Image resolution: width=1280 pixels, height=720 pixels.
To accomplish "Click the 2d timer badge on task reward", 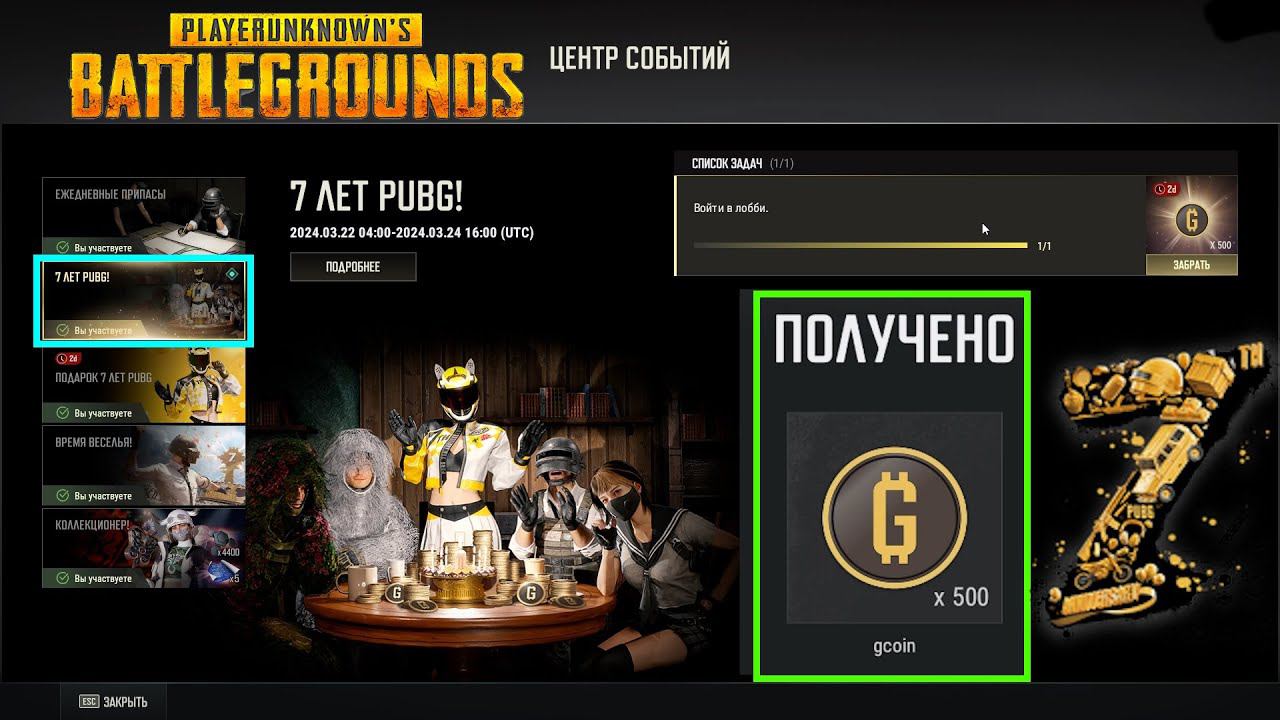I will pos(1166,189).
